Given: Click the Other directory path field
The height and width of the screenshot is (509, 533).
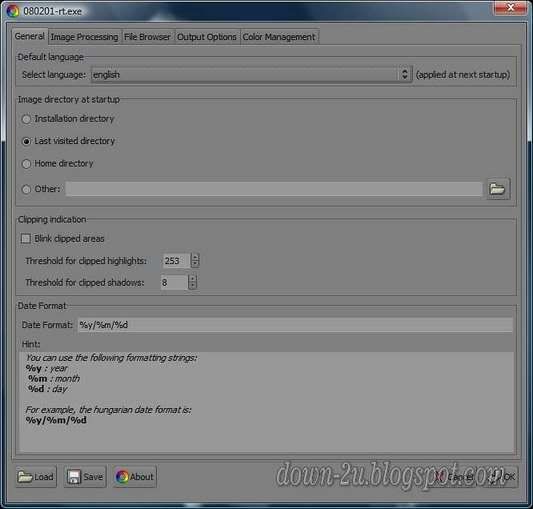Looking at the screenshot, I should coord(274,189).
